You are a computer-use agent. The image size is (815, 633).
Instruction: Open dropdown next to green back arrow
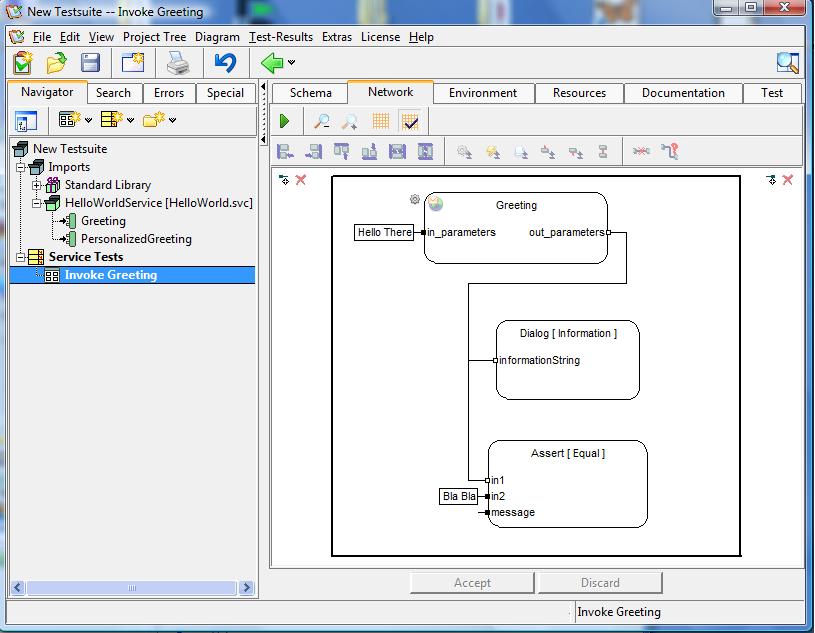292,63
